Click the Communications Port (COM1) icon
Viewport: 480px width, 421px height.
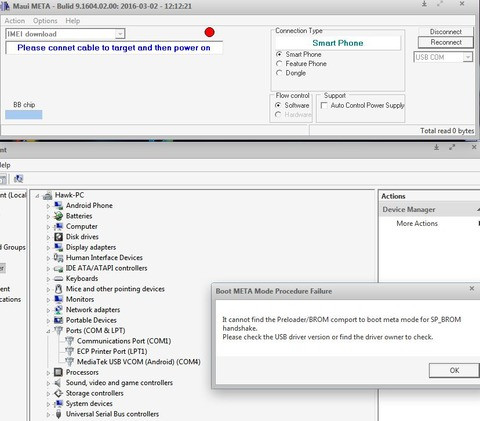[x=69, y=341]
